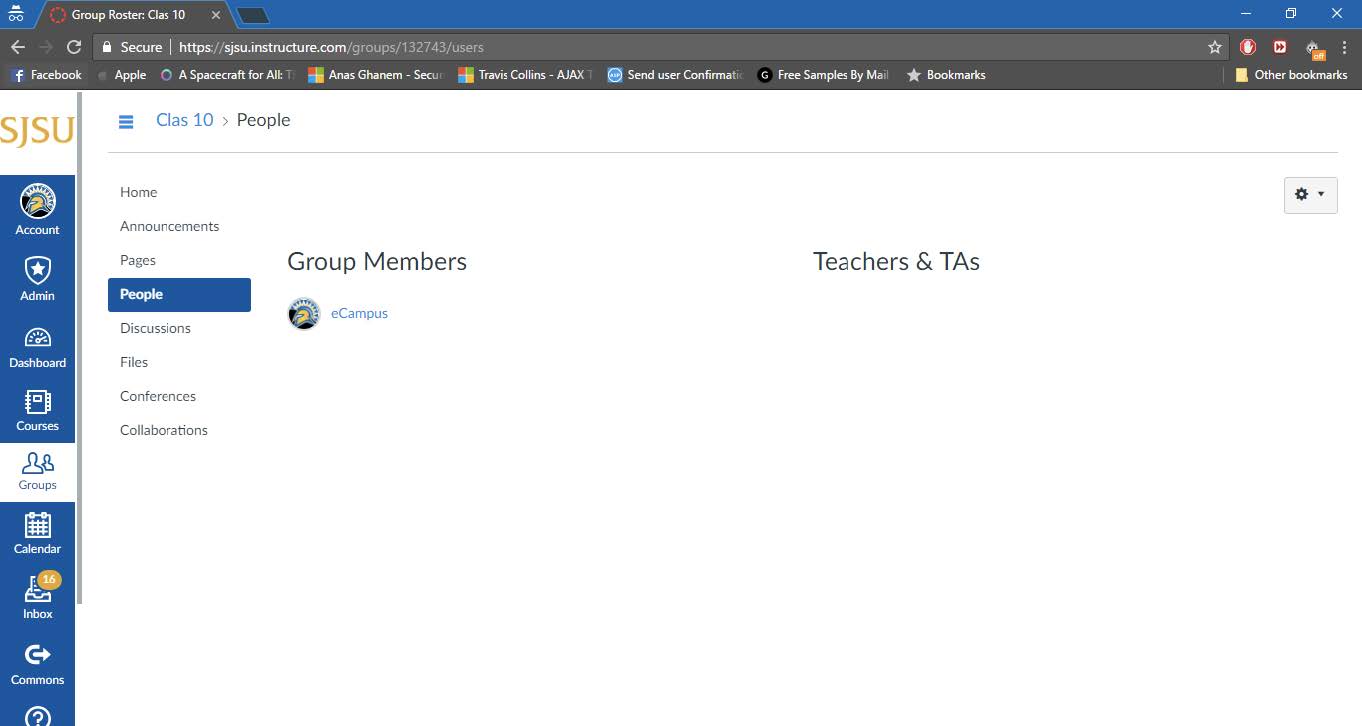The height and width of the screenshot is (726, 1362).
Task: Open the Inbox showing 16 notifications
Action: click(37, 597)
